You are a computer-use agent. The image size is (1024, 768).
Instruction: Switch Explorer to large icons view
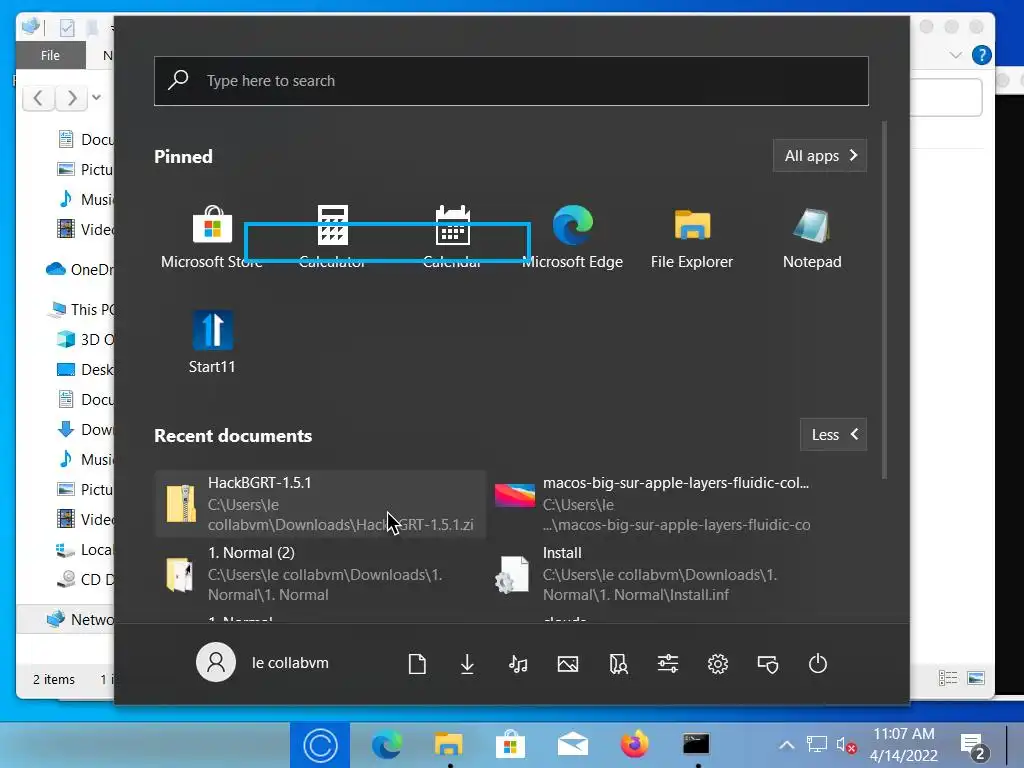coord(976,679)
